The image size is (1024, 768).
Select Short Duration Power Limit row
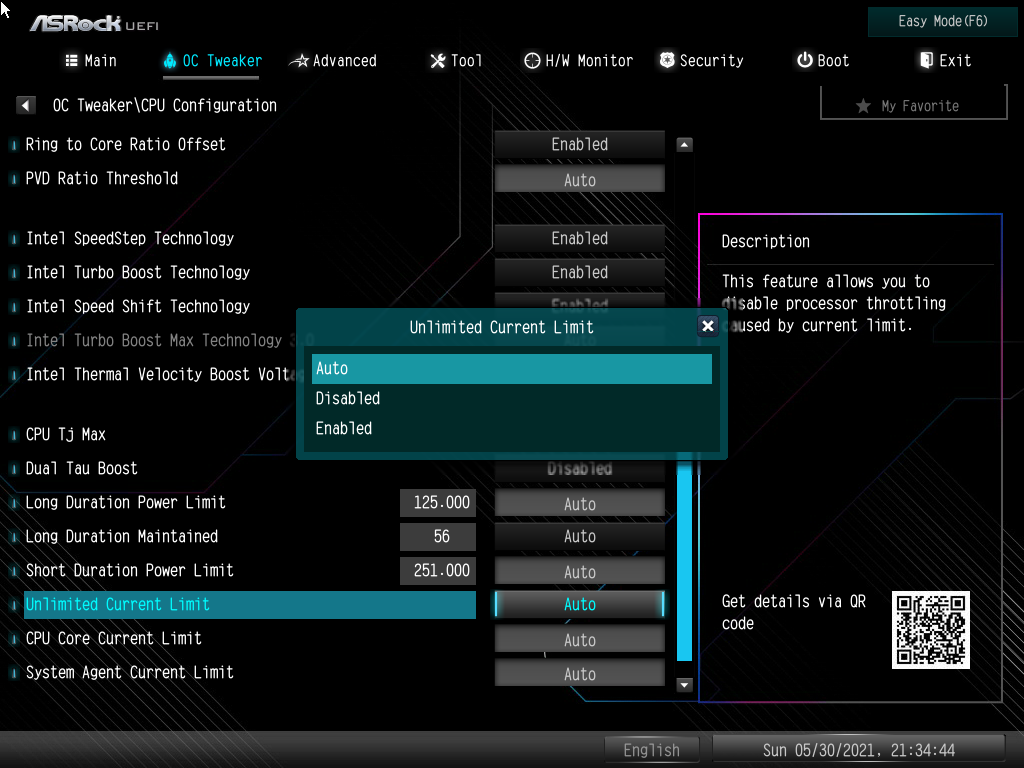[210, 570]
